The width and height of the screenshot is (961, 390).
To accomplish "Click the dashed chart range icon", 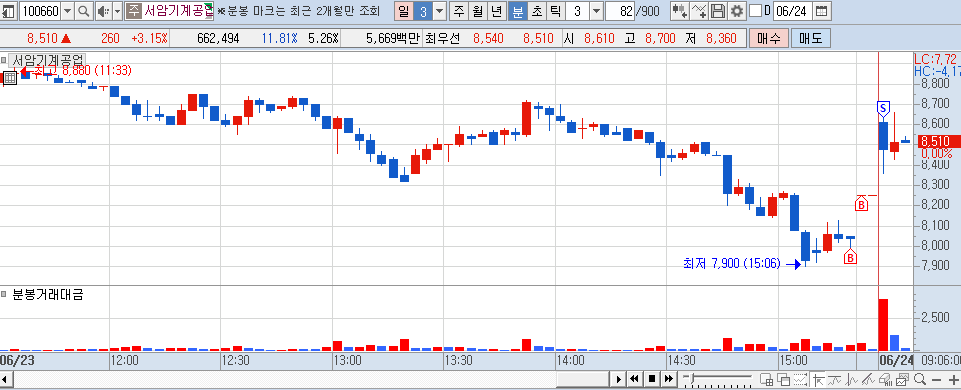I will (x=800, y=379).
